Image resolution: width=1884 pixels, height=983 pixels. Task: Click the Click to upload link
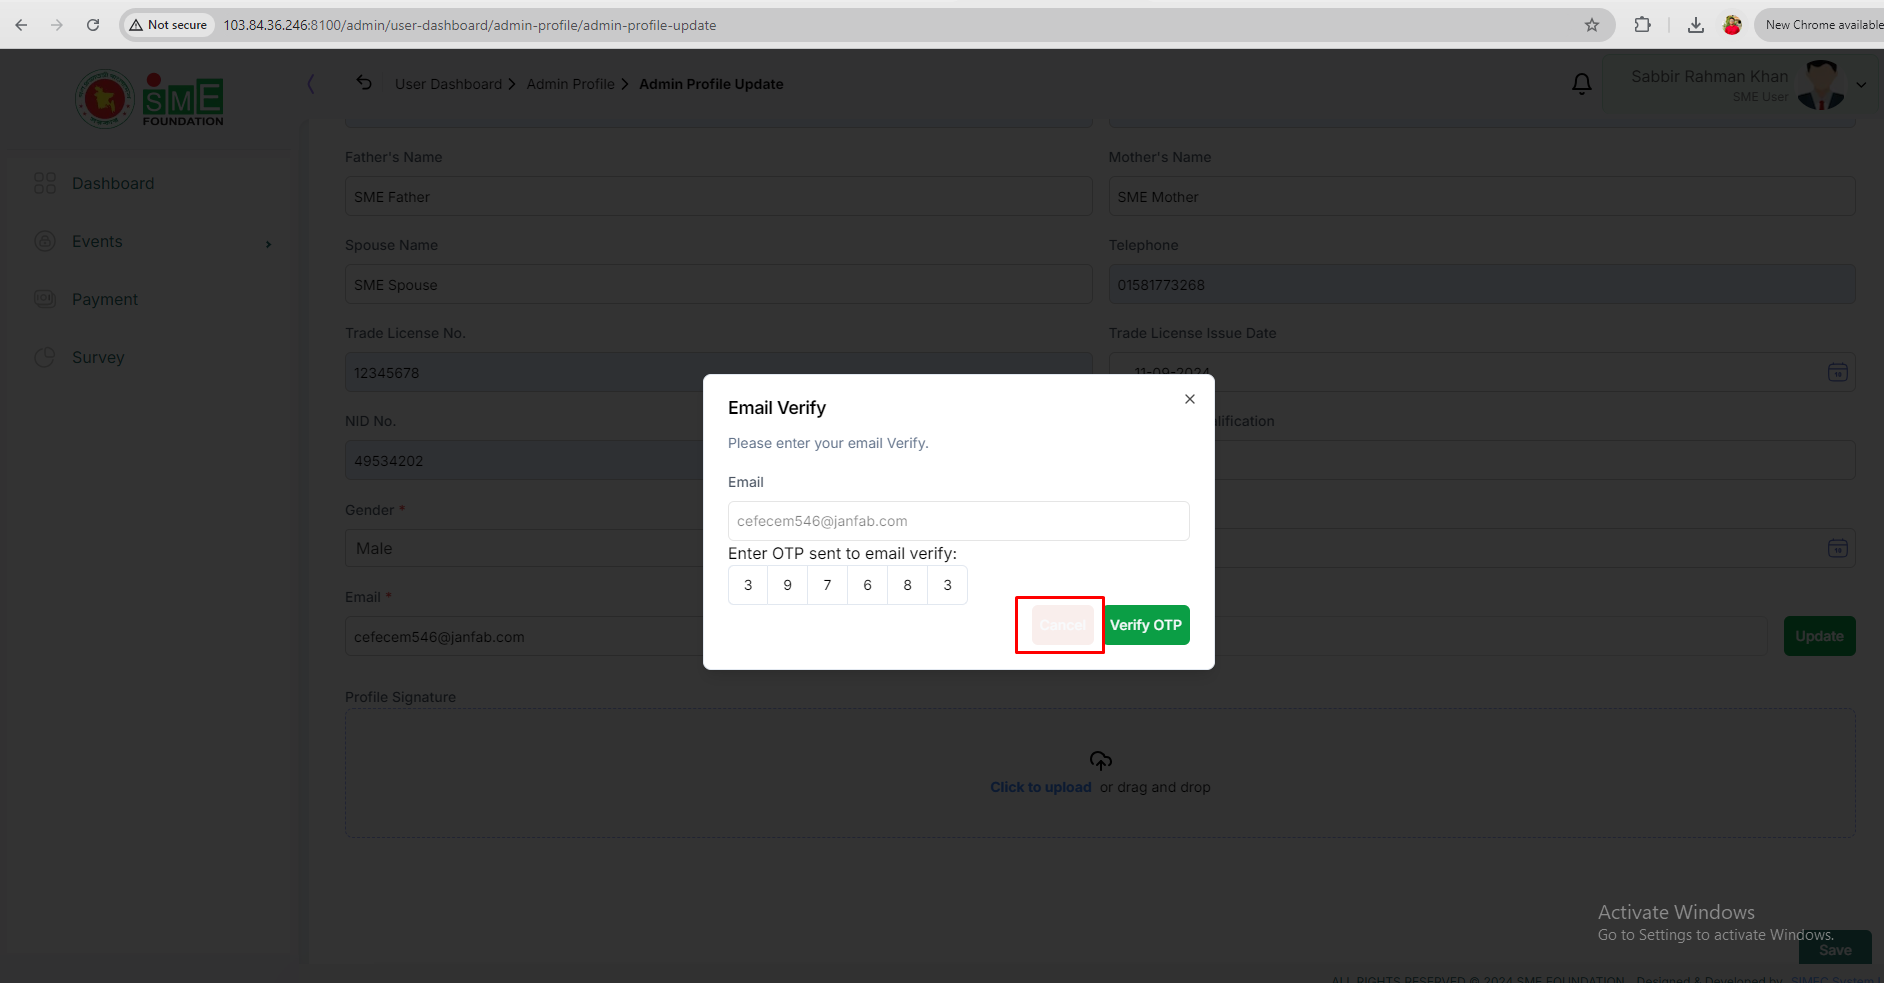[x=1041, y=787]
